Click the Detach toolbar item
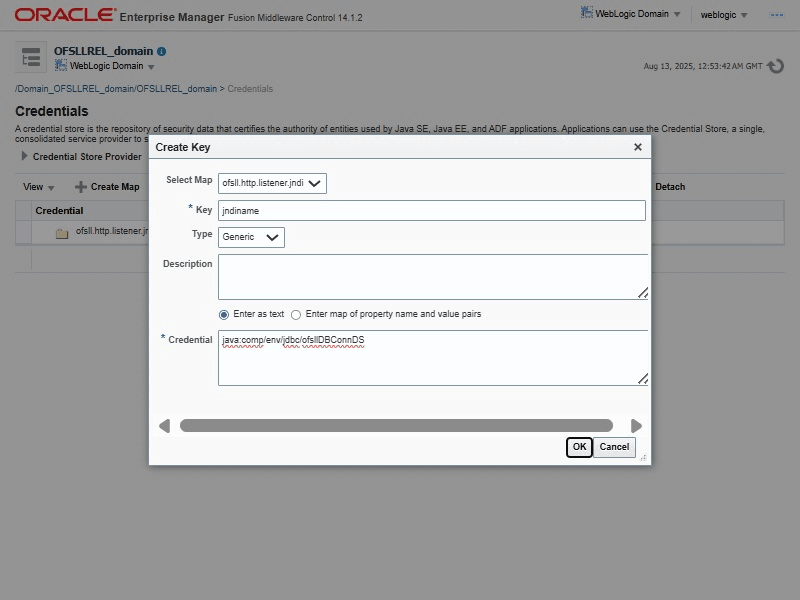 tap(670, 187)
